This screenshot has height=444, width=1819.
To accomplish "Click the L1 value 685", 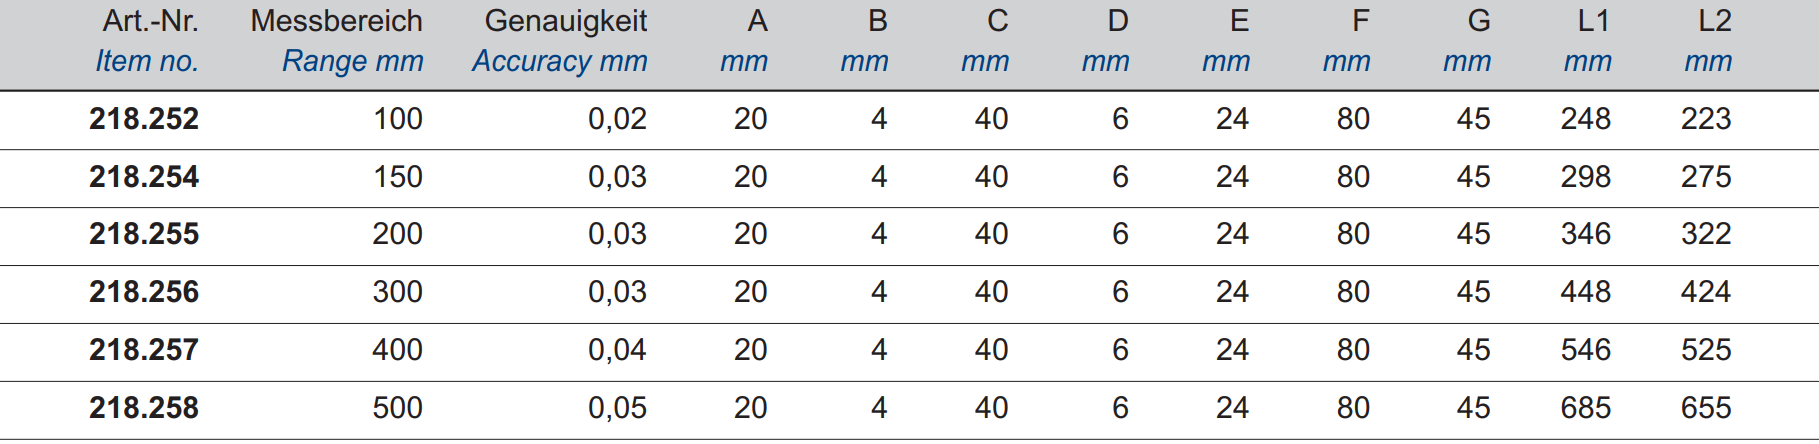I will pyautogui.click(x=1586, y=408).
